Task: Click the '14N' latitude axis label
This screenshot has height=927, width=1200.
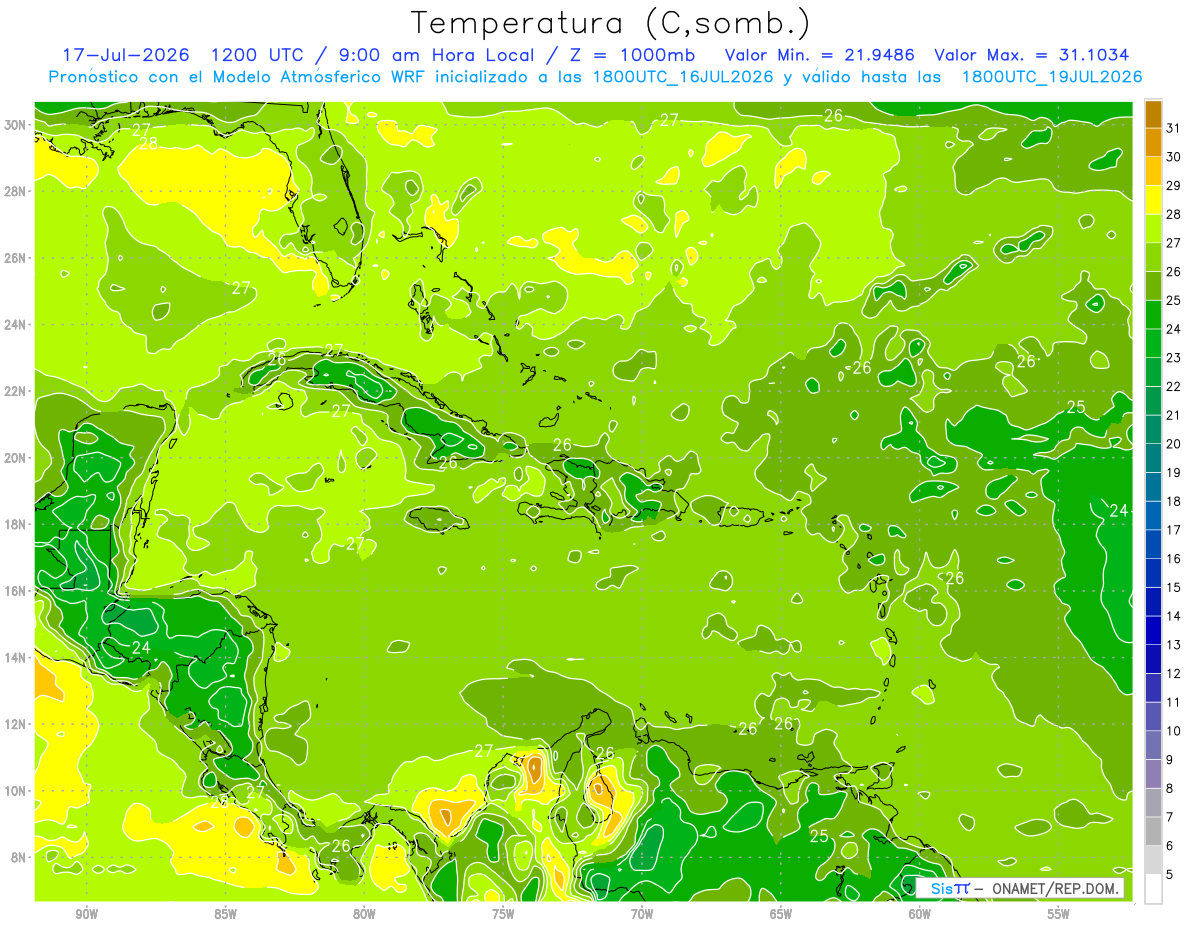Action: pyautogui.click(x=16, y=658)
